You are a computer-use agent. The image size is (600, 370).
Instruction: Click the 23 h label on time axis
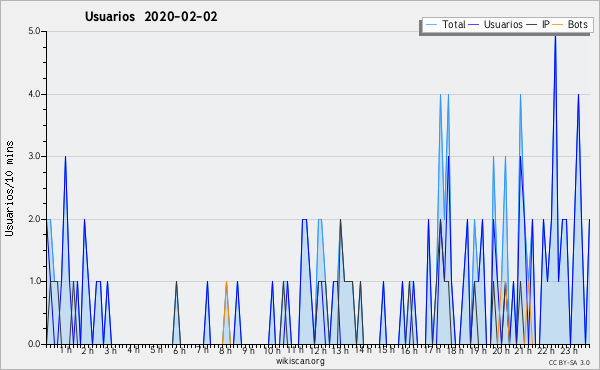[569, 351]
